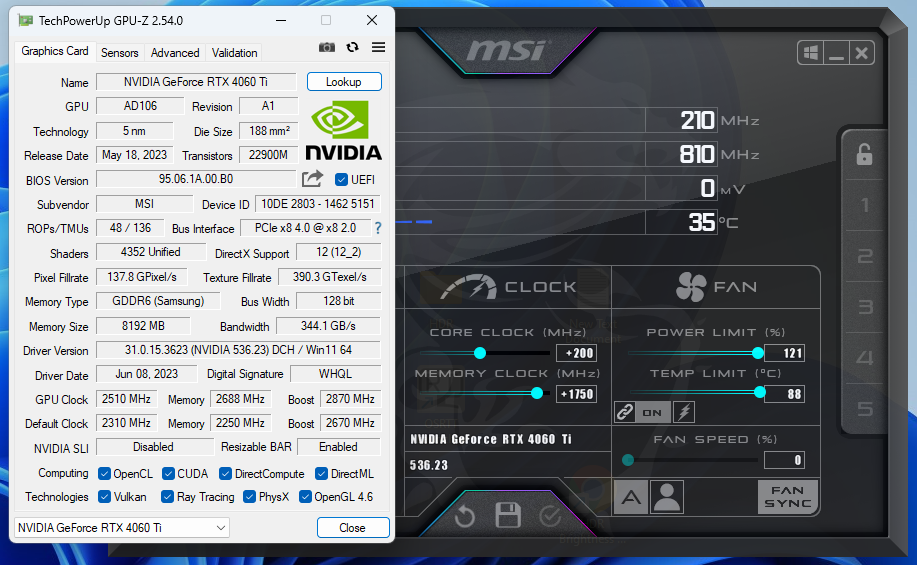The image size is (917, 565).
Task: Toggle the OpenGL 4.6 checkbox
Action: point(305,497)
